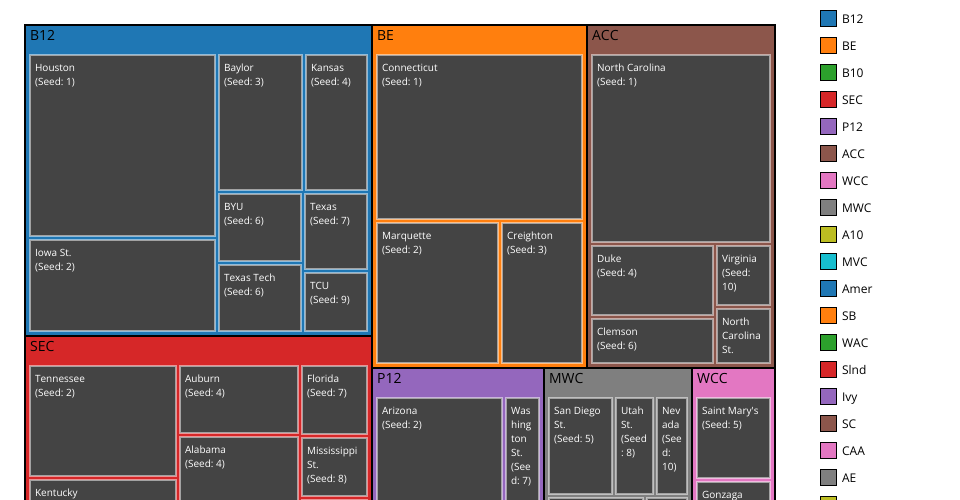Viewport: 960px width, 500px height.
Task: Click the Ivy legend label
Action: coord(849,397)
